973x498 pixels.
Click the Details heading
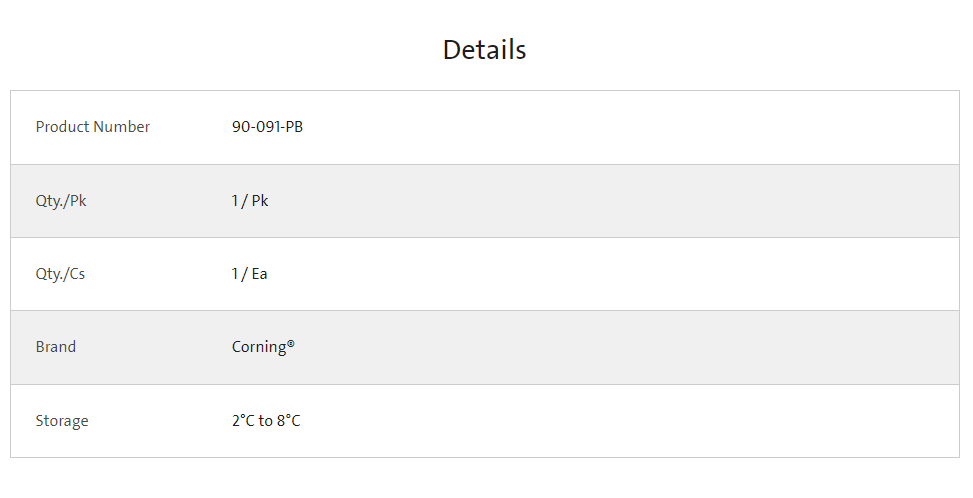point(485,50)
